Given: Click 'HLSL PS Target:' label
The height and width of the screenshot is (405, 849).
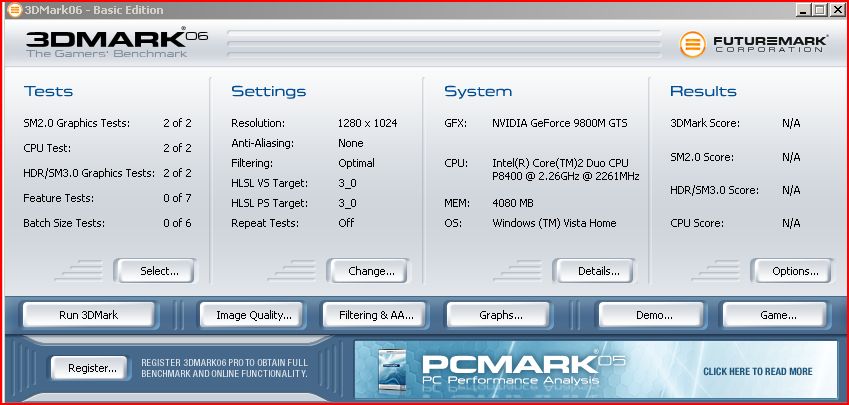Looking at the screenshot, I should [x=269, y=204].
